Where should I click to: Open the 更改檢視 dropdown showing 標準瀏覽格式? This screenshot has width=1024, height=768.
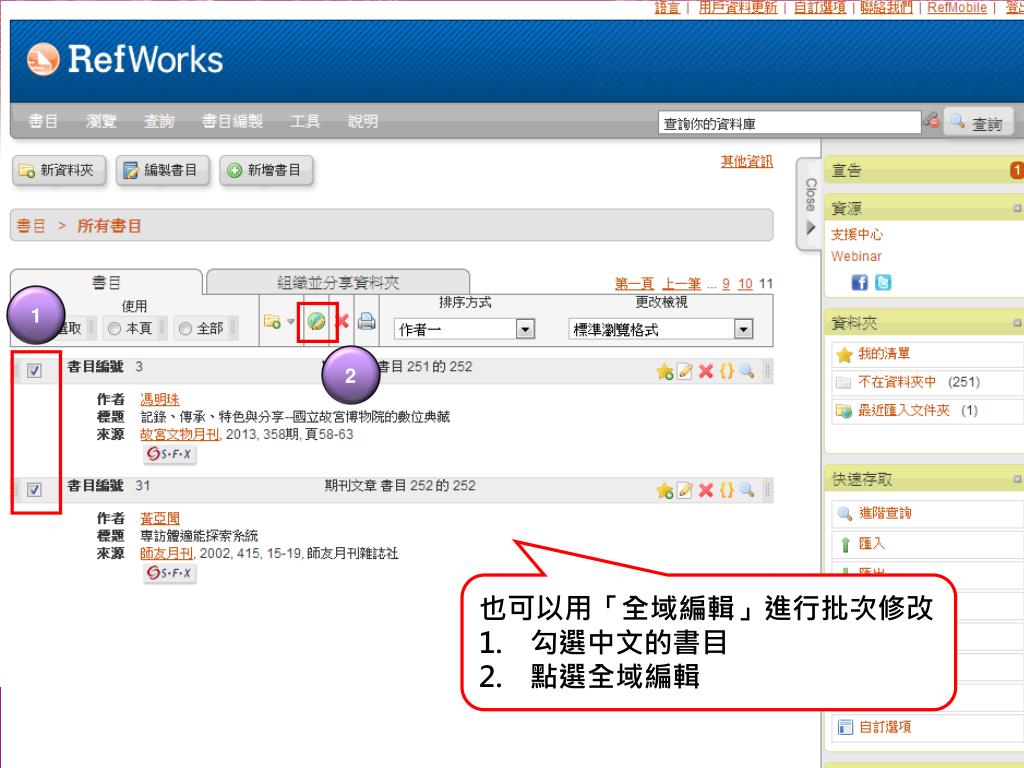[661, 328]
